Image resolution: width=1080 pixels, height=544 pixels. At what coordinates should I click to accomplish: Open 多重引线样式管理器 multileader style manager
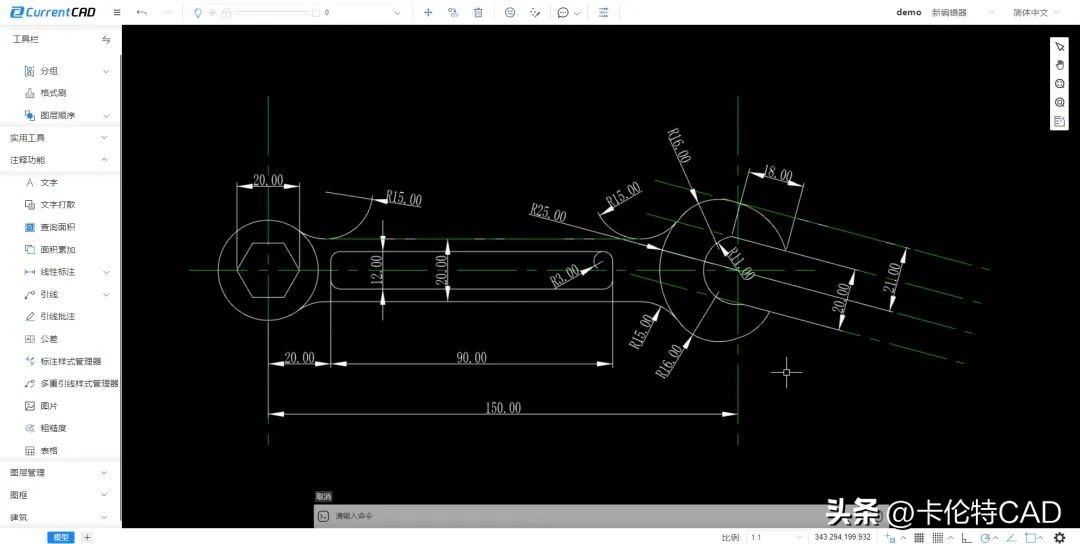pyautogui.click(x=79, y=384)
